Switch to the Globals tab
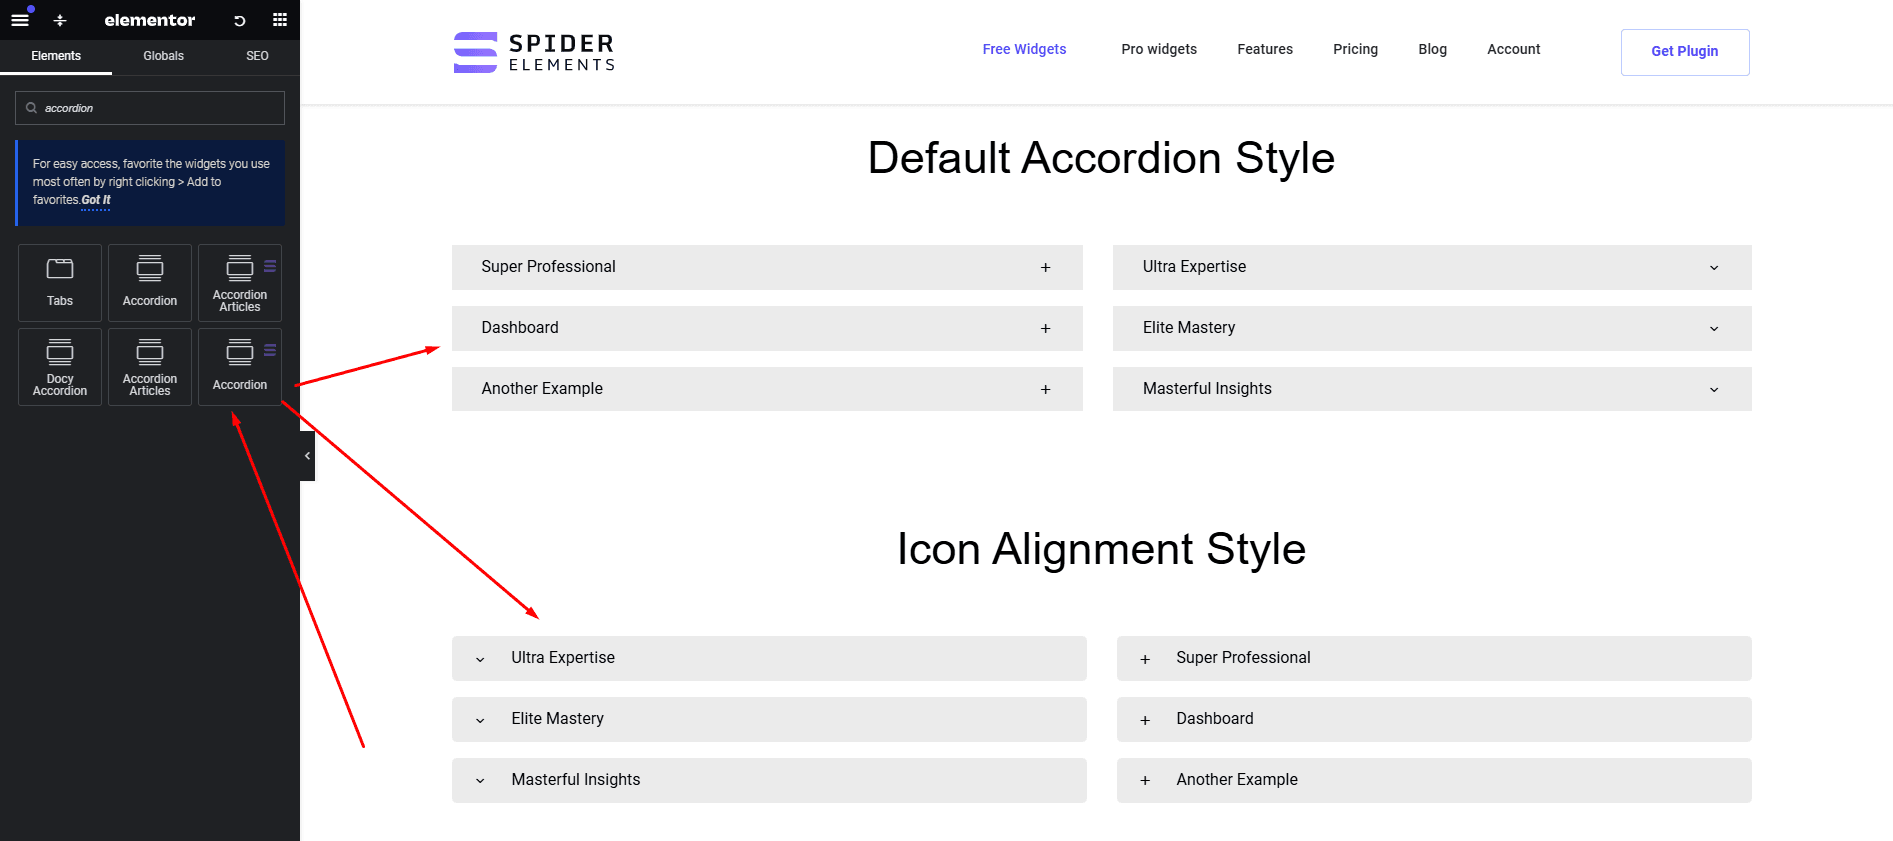The height and width of the screenshot is (841, 1893). coord(163,56)
